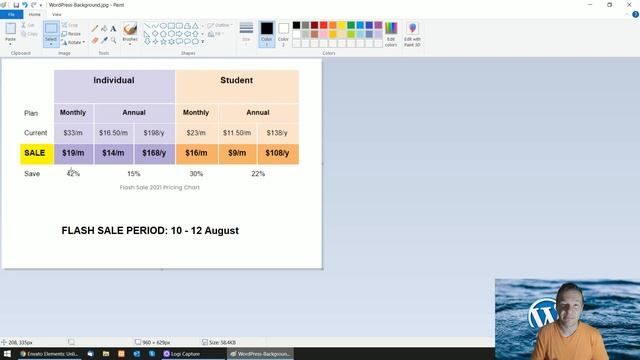Pick the yellow color swatch
This screenshot has width=640, height=360.
(342, 25)
